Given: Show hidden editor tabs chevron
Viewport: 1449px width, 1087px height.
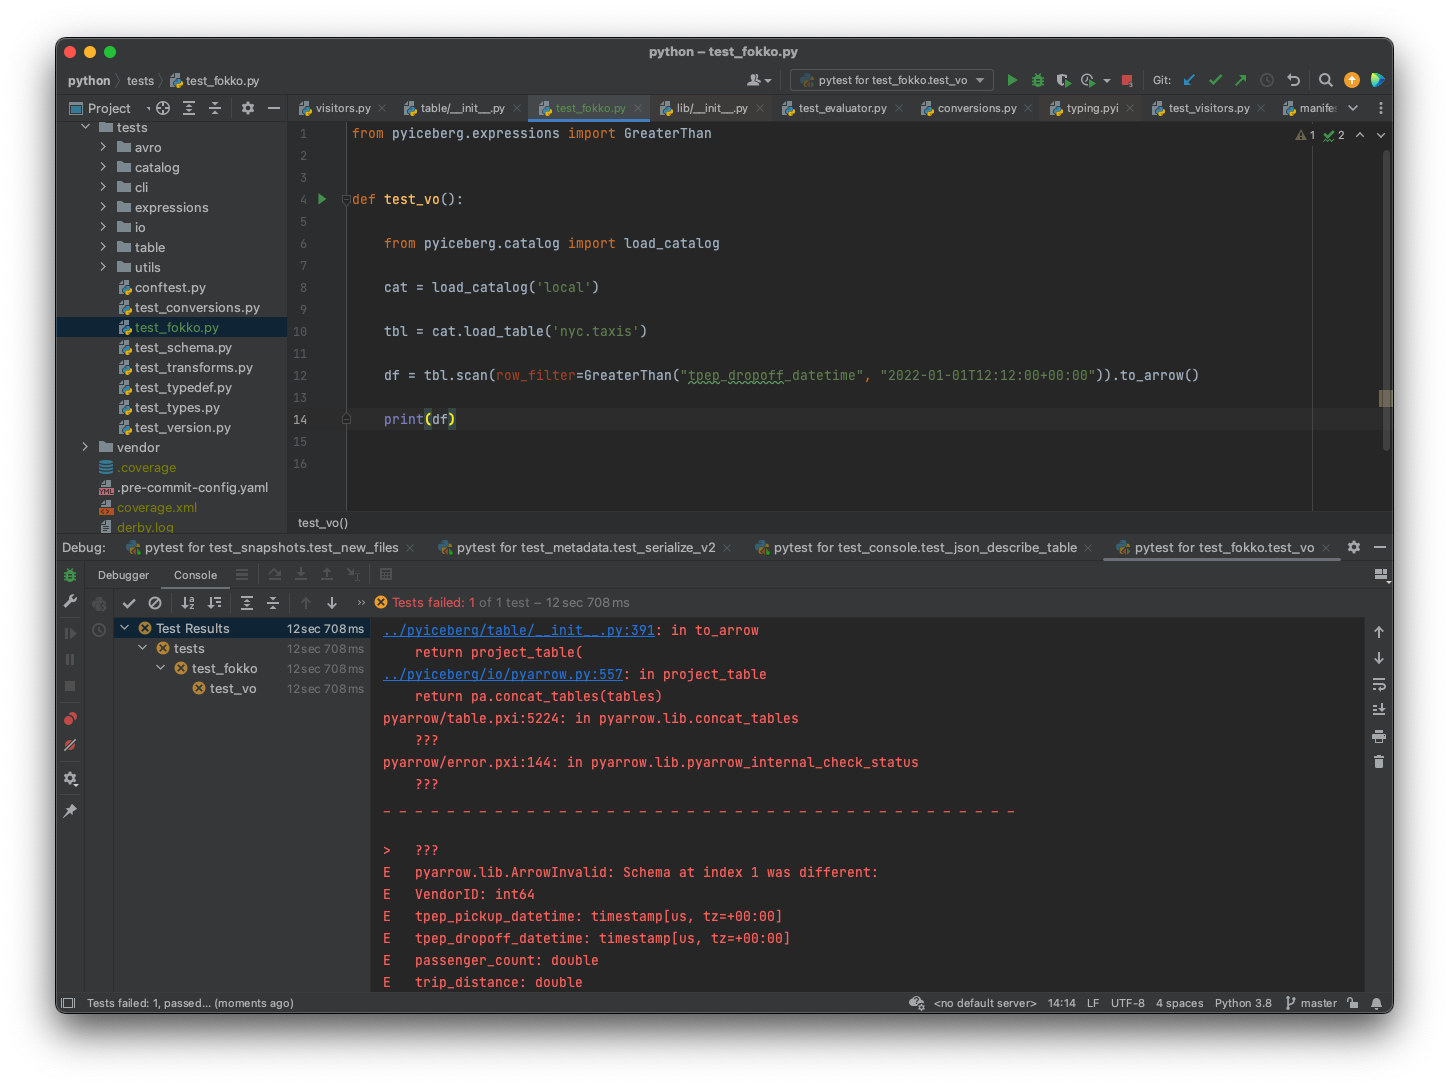Looking at the screenshot, I should (1353, 108).
